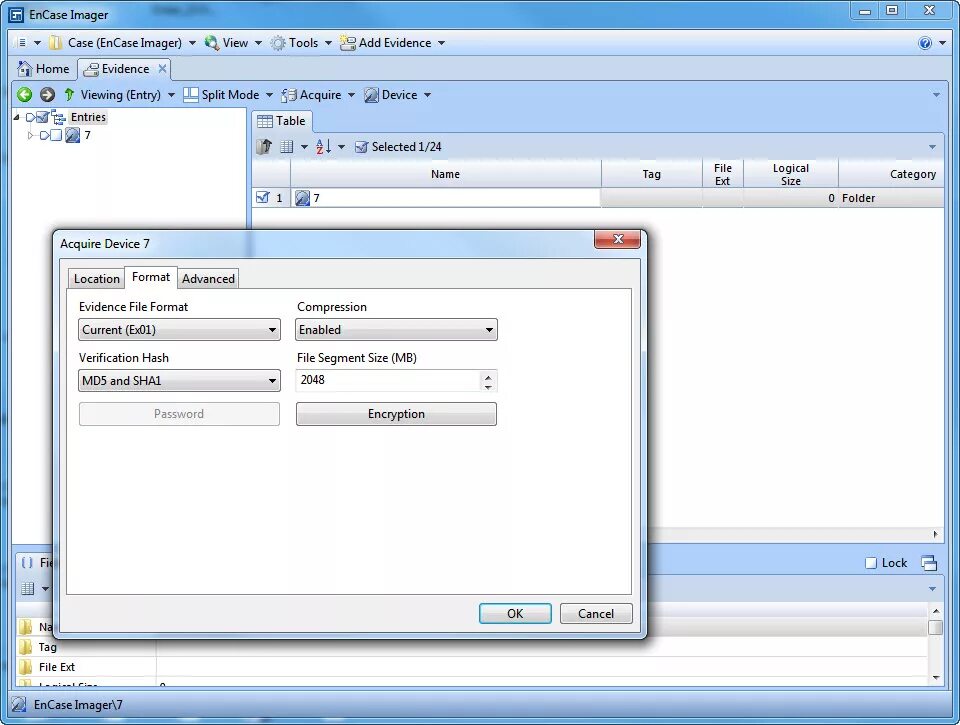
Task: Open the lower pane toolbar overflow arrow
Action: tap(932, 589)
